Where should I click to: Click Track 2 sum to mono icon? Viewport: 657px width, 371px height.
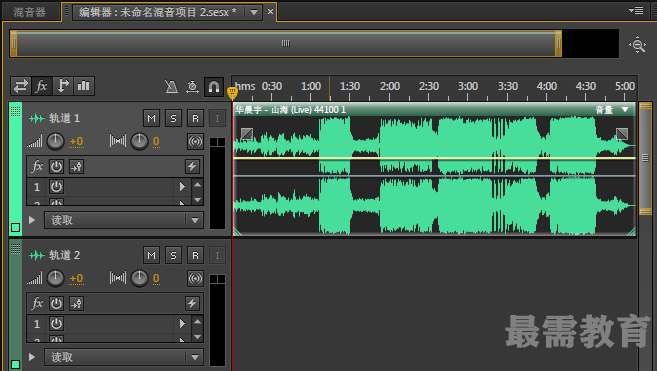coord(195,278)
